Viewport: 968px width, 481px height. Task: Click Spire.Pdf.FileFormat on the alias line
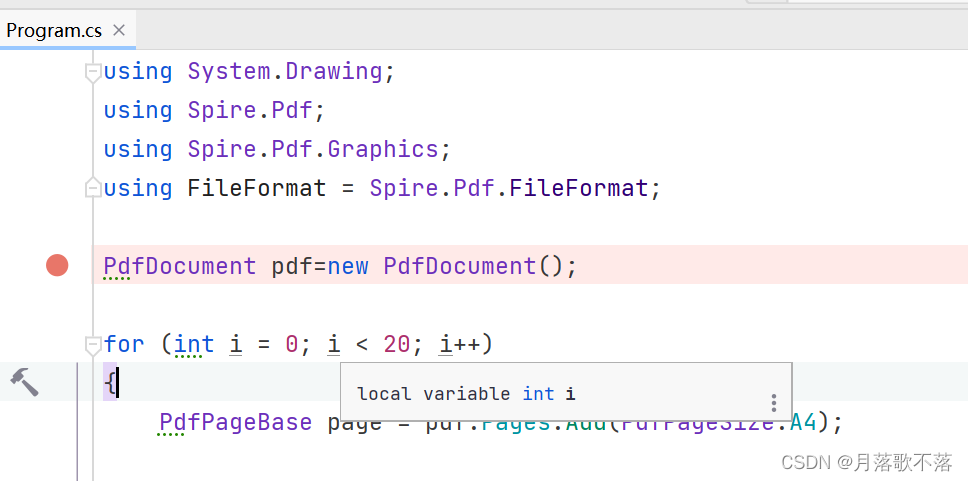tap(509, 188)
